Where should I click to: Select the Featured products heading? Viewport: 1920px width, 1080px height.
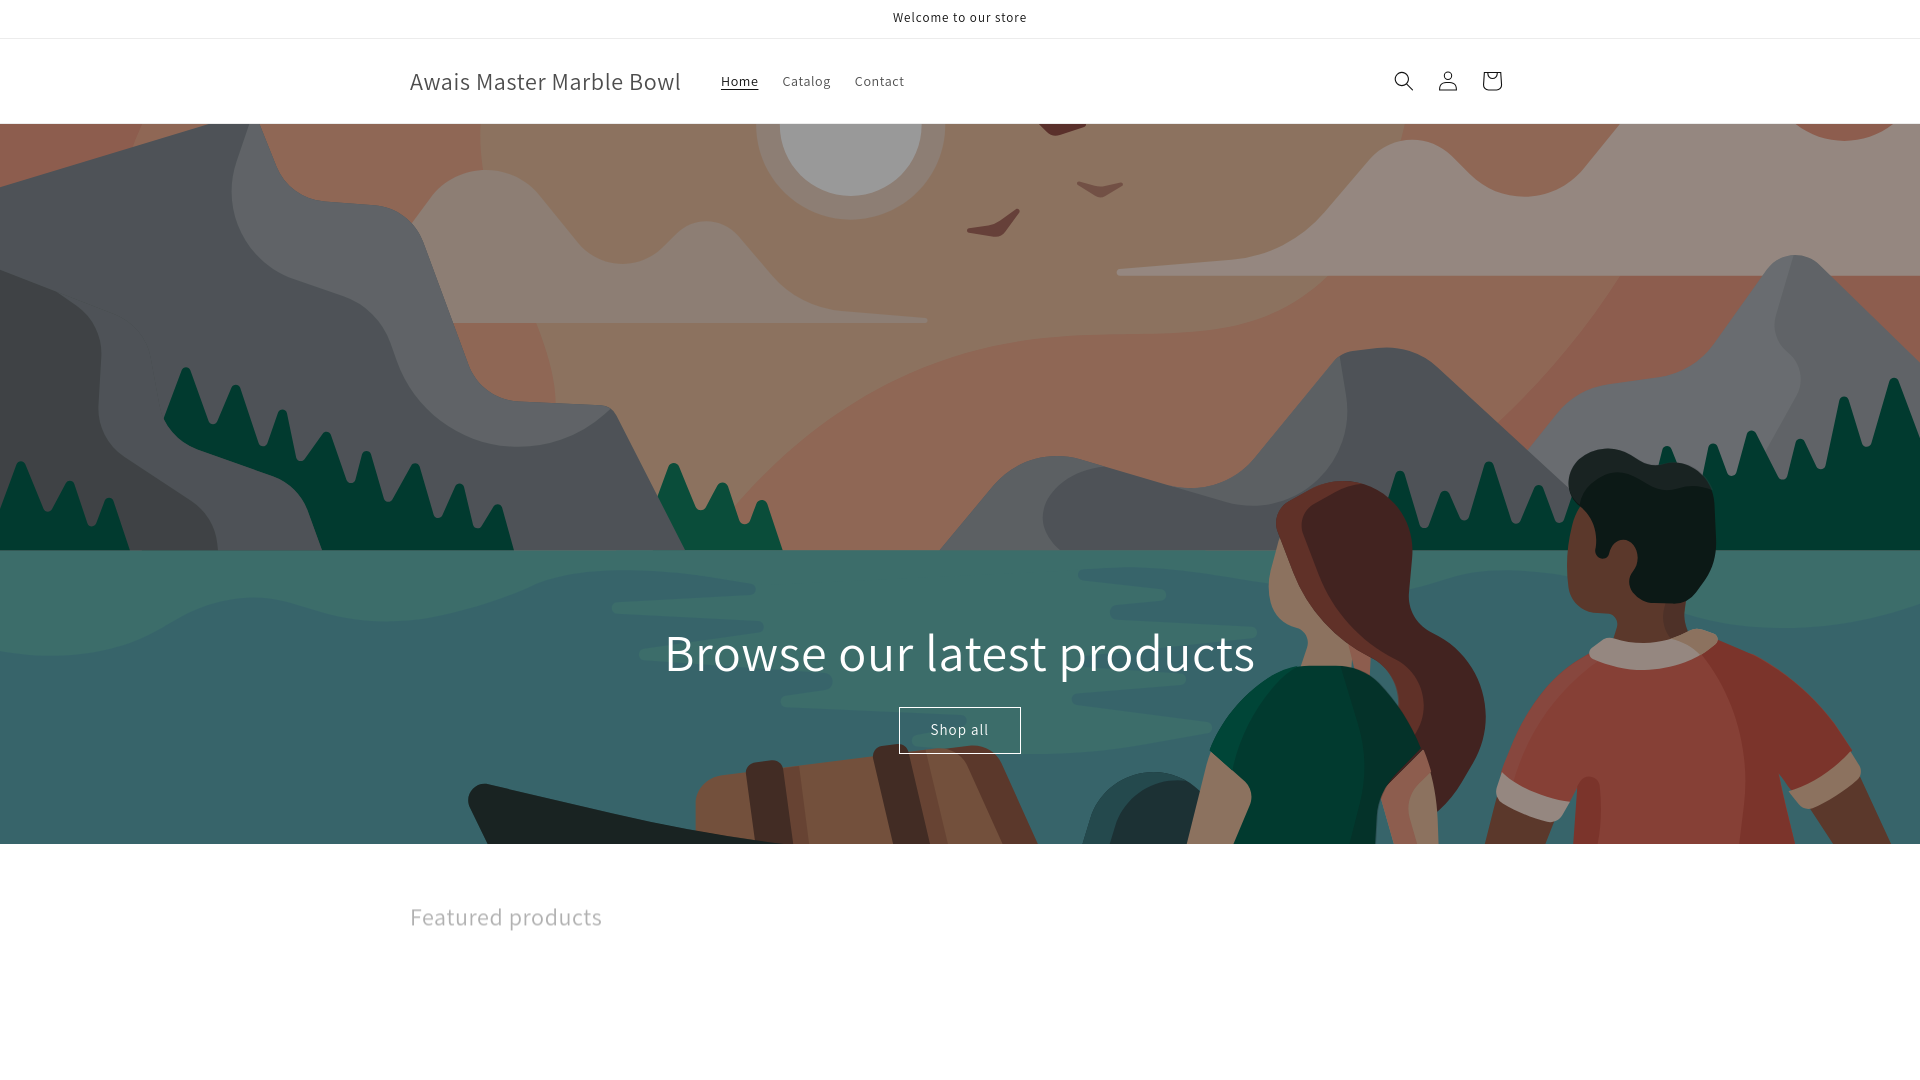[505, 917]
